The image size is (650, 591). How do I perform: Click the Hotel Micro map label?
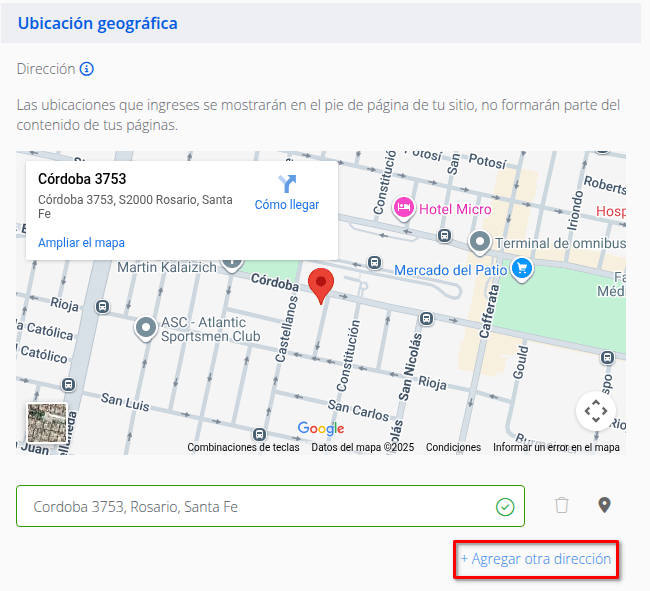pos(455,209)
